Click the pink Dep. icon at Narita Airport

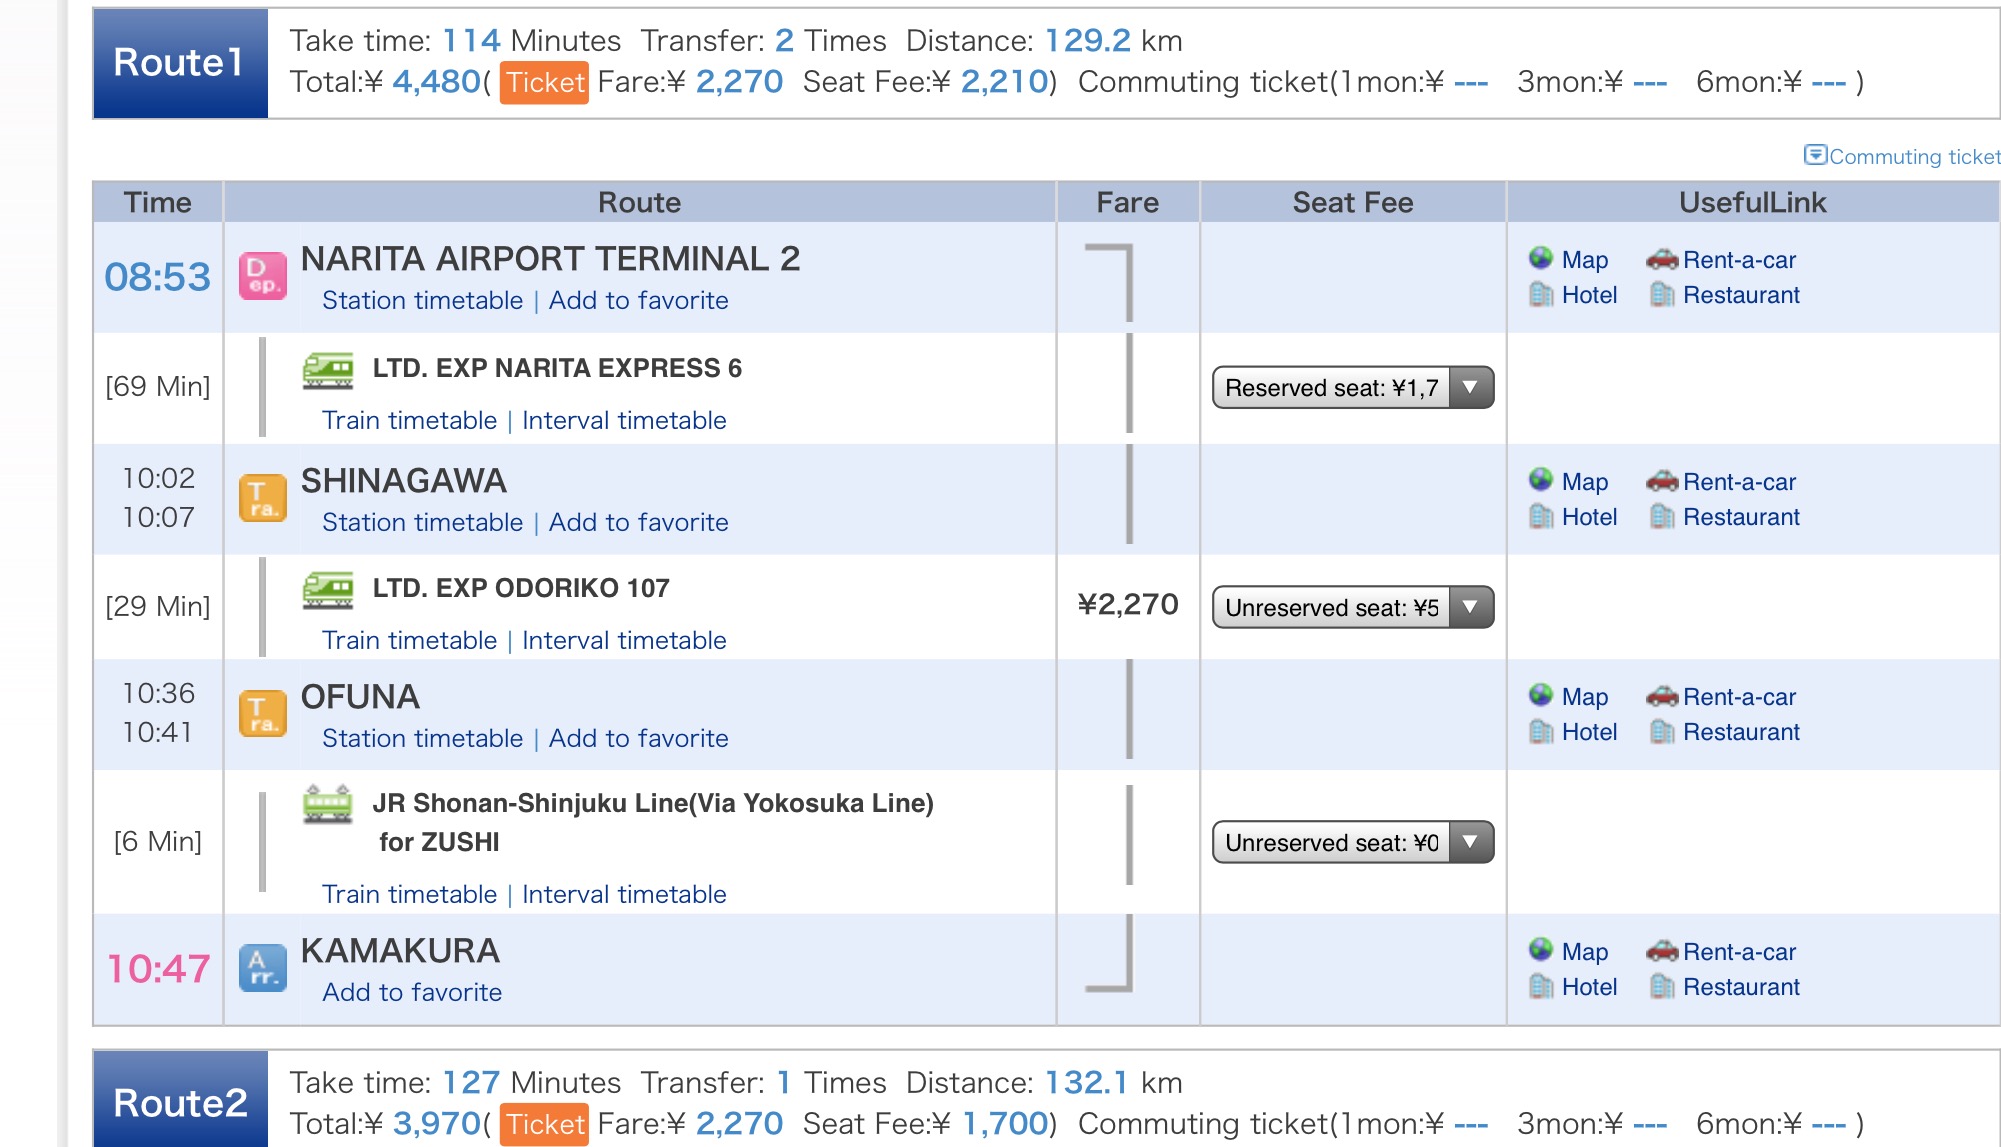pos(263,277)
